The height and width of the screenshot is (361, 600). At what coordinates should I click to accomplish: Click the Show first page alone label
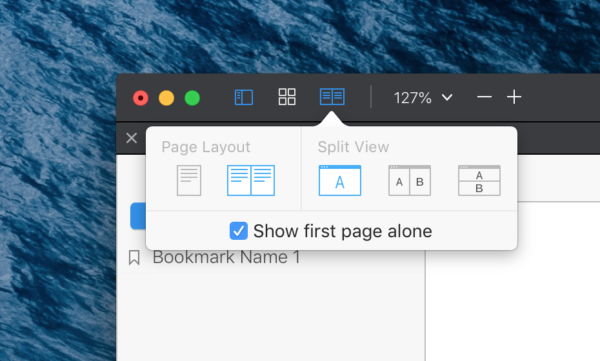[342, 231]
